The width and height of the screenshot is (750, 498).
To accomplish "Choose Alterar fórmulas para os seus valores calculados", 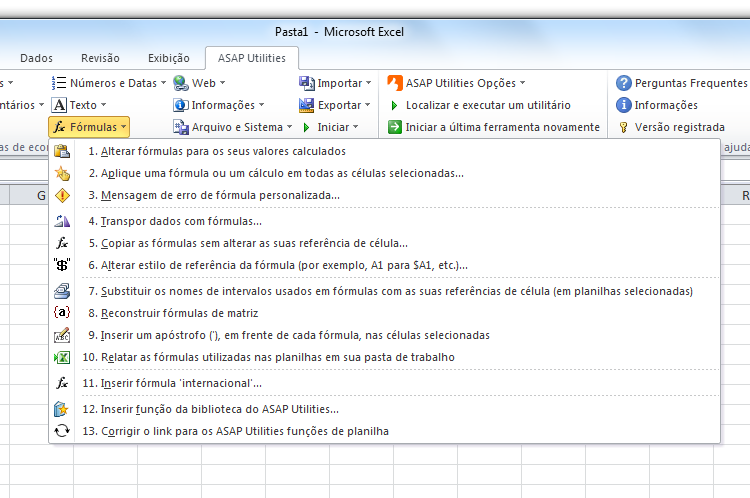I will (385, 151).
